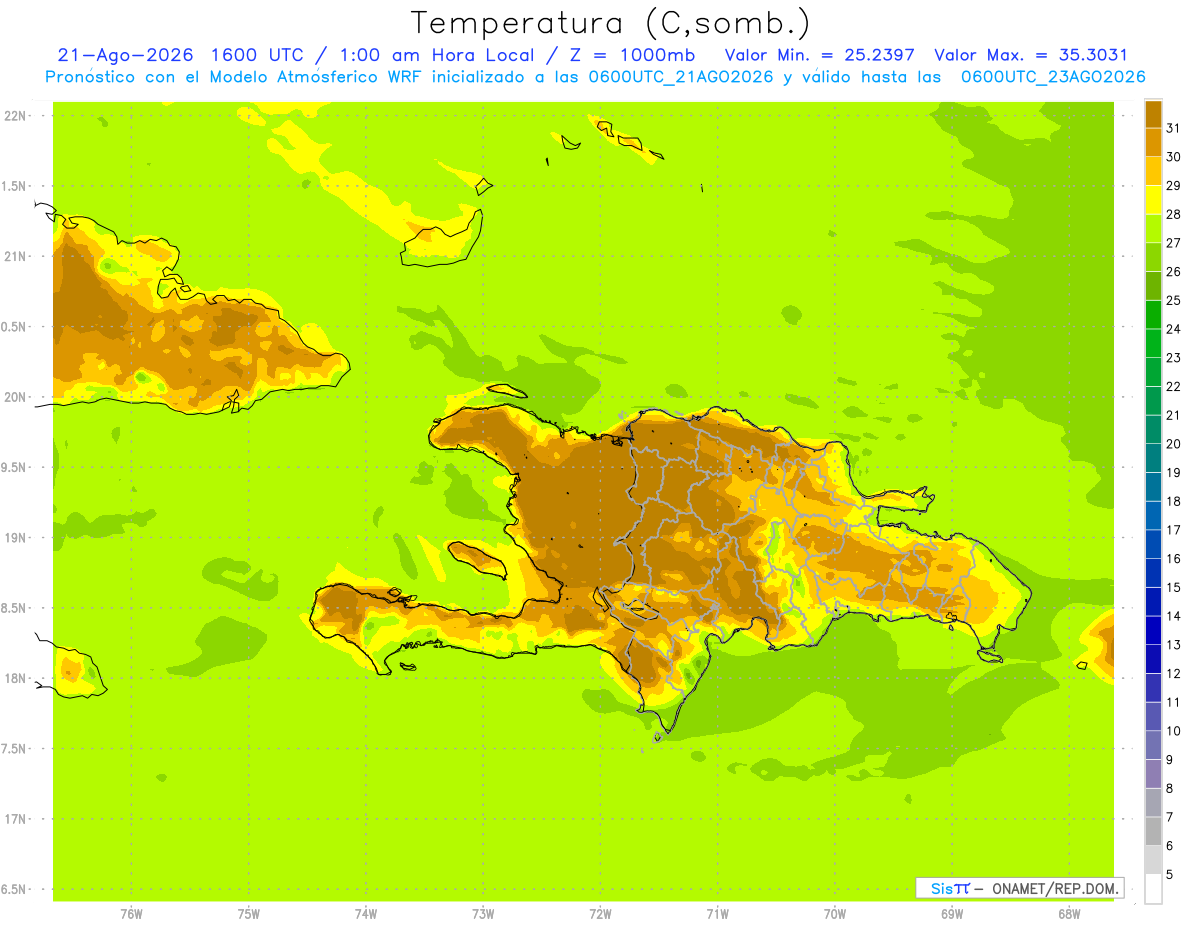Click the "70W" longitude label
The width and height of the screenshot is (1200, 927).
tap(835, 913)
